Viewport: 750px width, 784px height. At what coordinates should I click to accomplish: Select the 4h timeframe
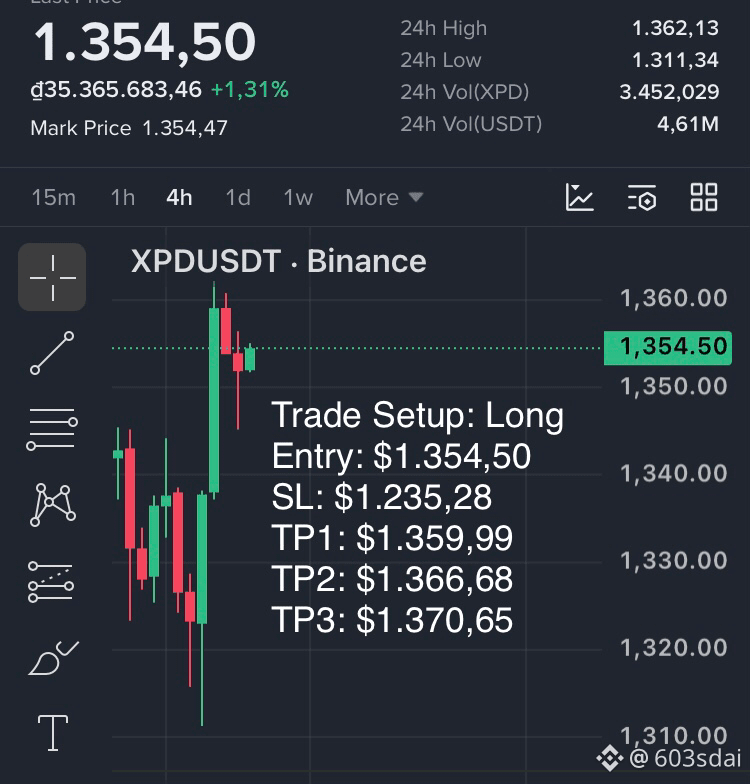[180, 198]
